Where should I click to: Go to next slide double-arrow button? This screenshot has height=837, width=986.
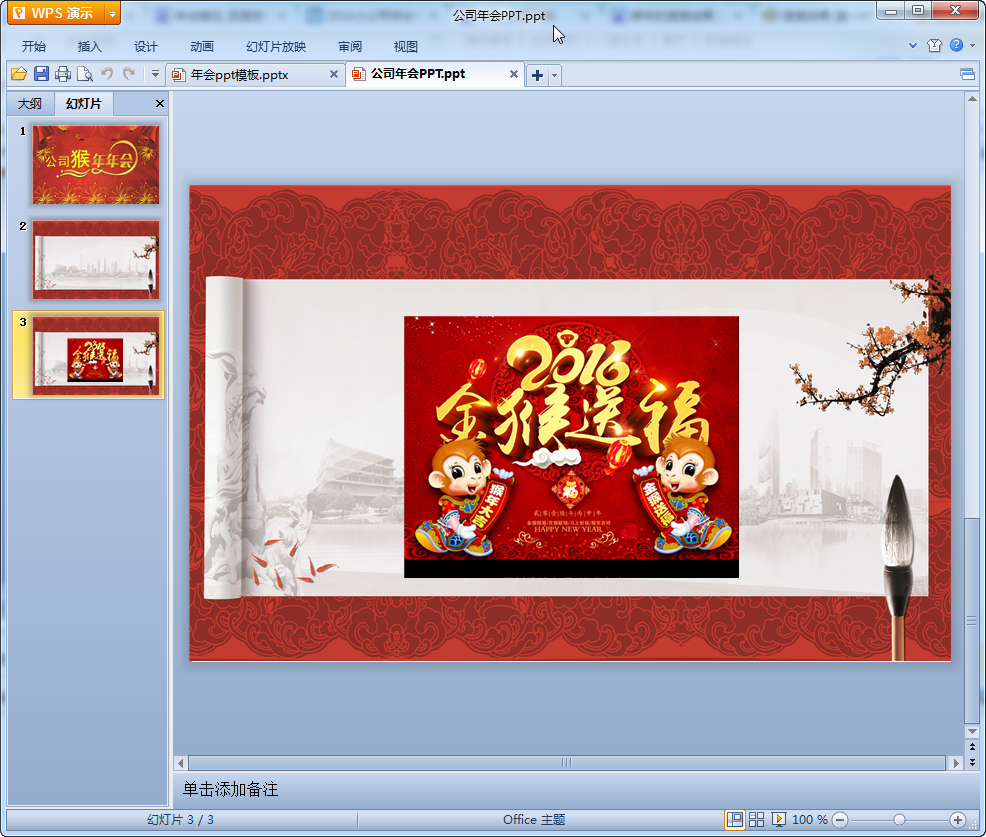(972, 762)
